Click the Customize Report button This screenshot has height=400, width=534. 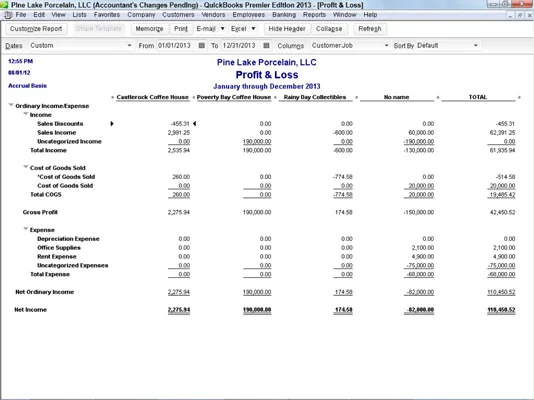(x=36, y=29)
